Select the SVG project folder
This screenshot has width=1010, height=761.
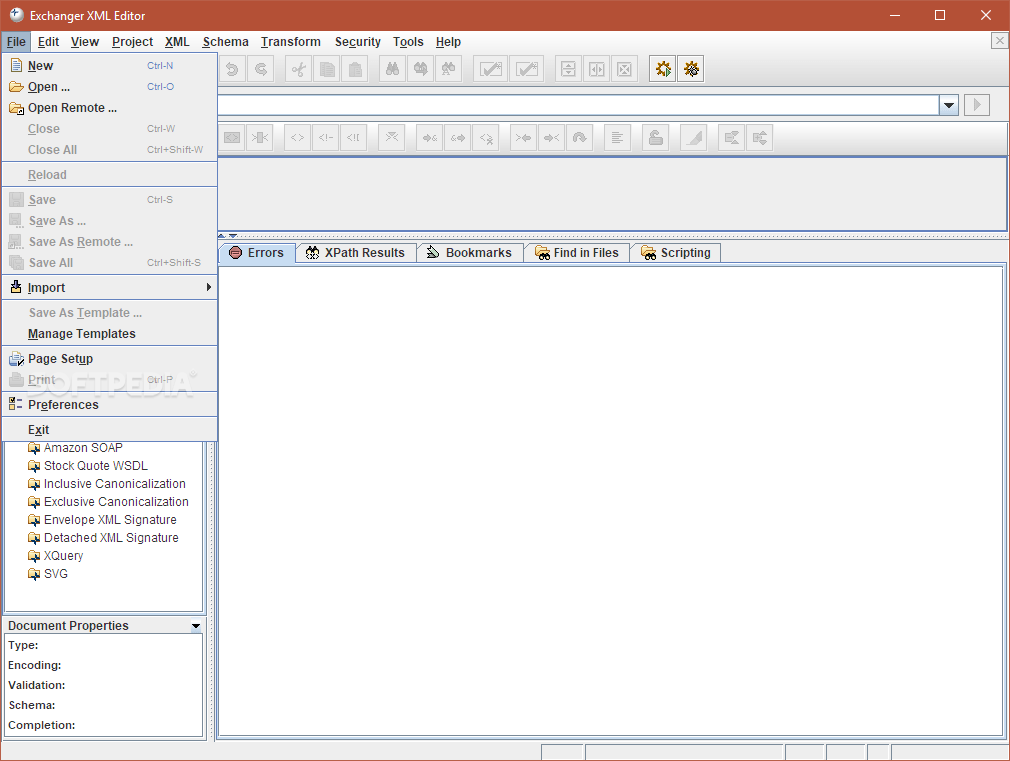[x=55, y=573]
